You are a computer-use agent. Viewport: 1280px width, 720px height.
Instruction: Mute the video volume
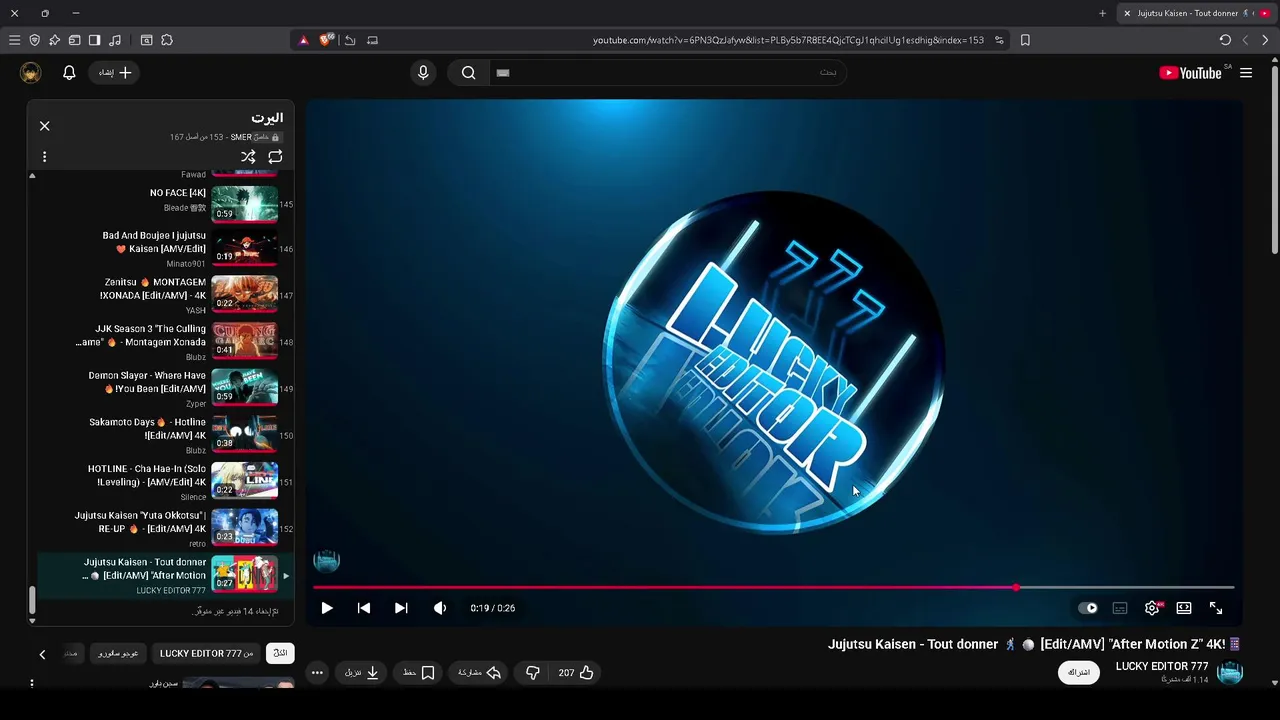pos(440,608)
